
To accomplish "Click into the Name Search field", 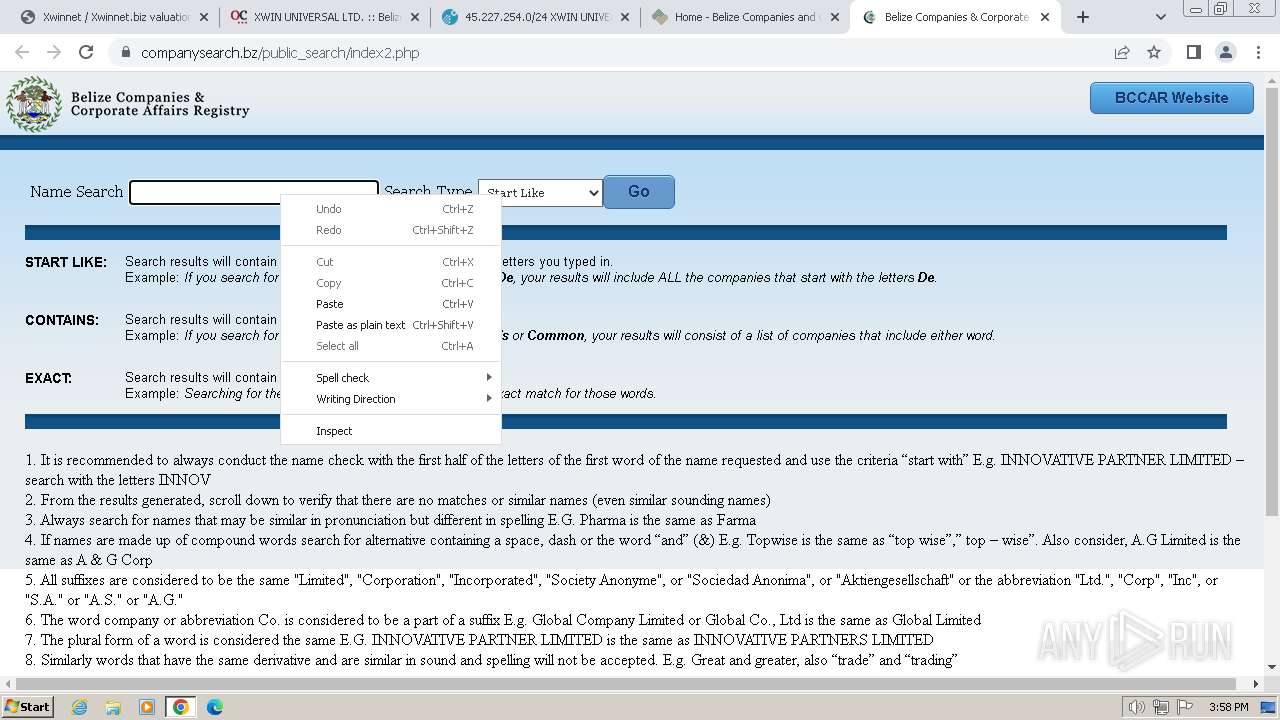I will [254, 192].
